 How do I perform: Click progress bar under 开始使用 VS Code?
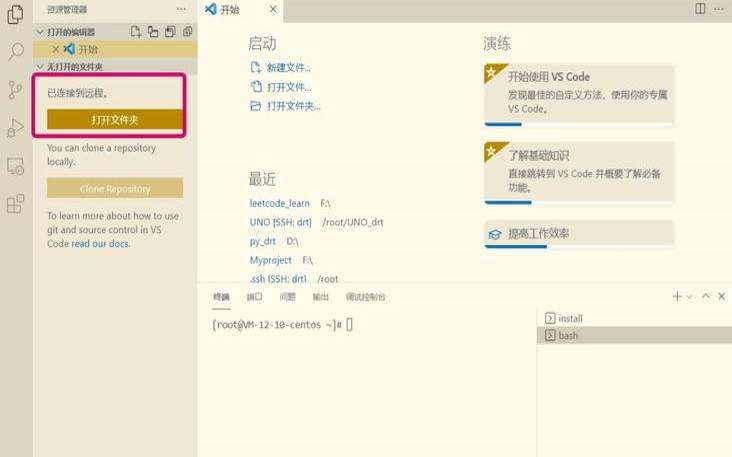click(x=579, y=124)
